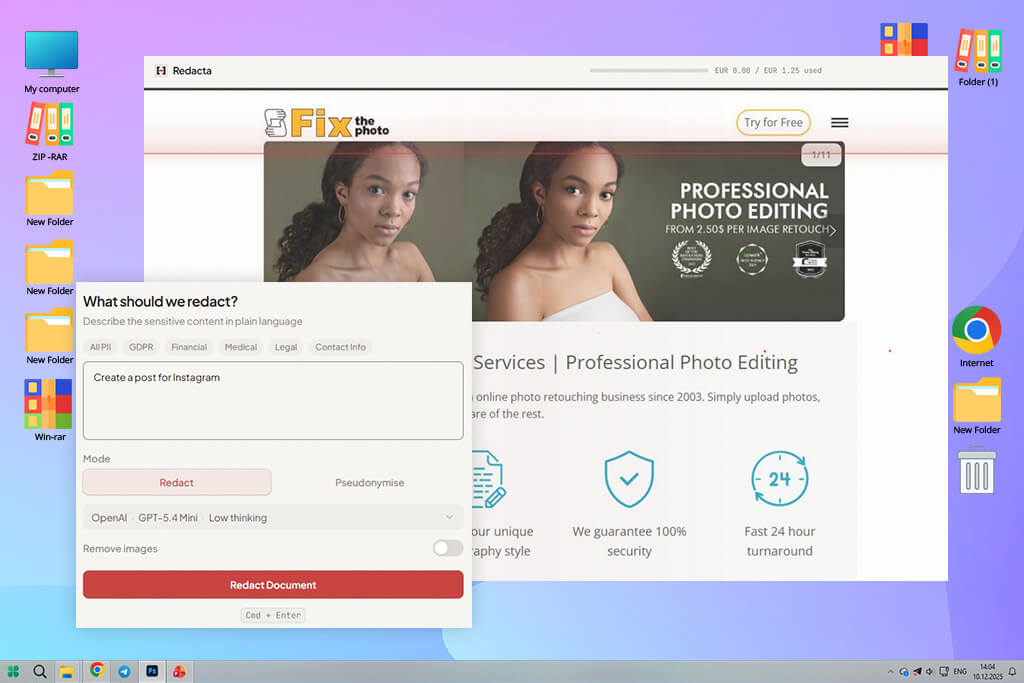Viewport: 1024px width, 683px height.
Task: Click the 'What should we redact?' heading
Action: 161,301
